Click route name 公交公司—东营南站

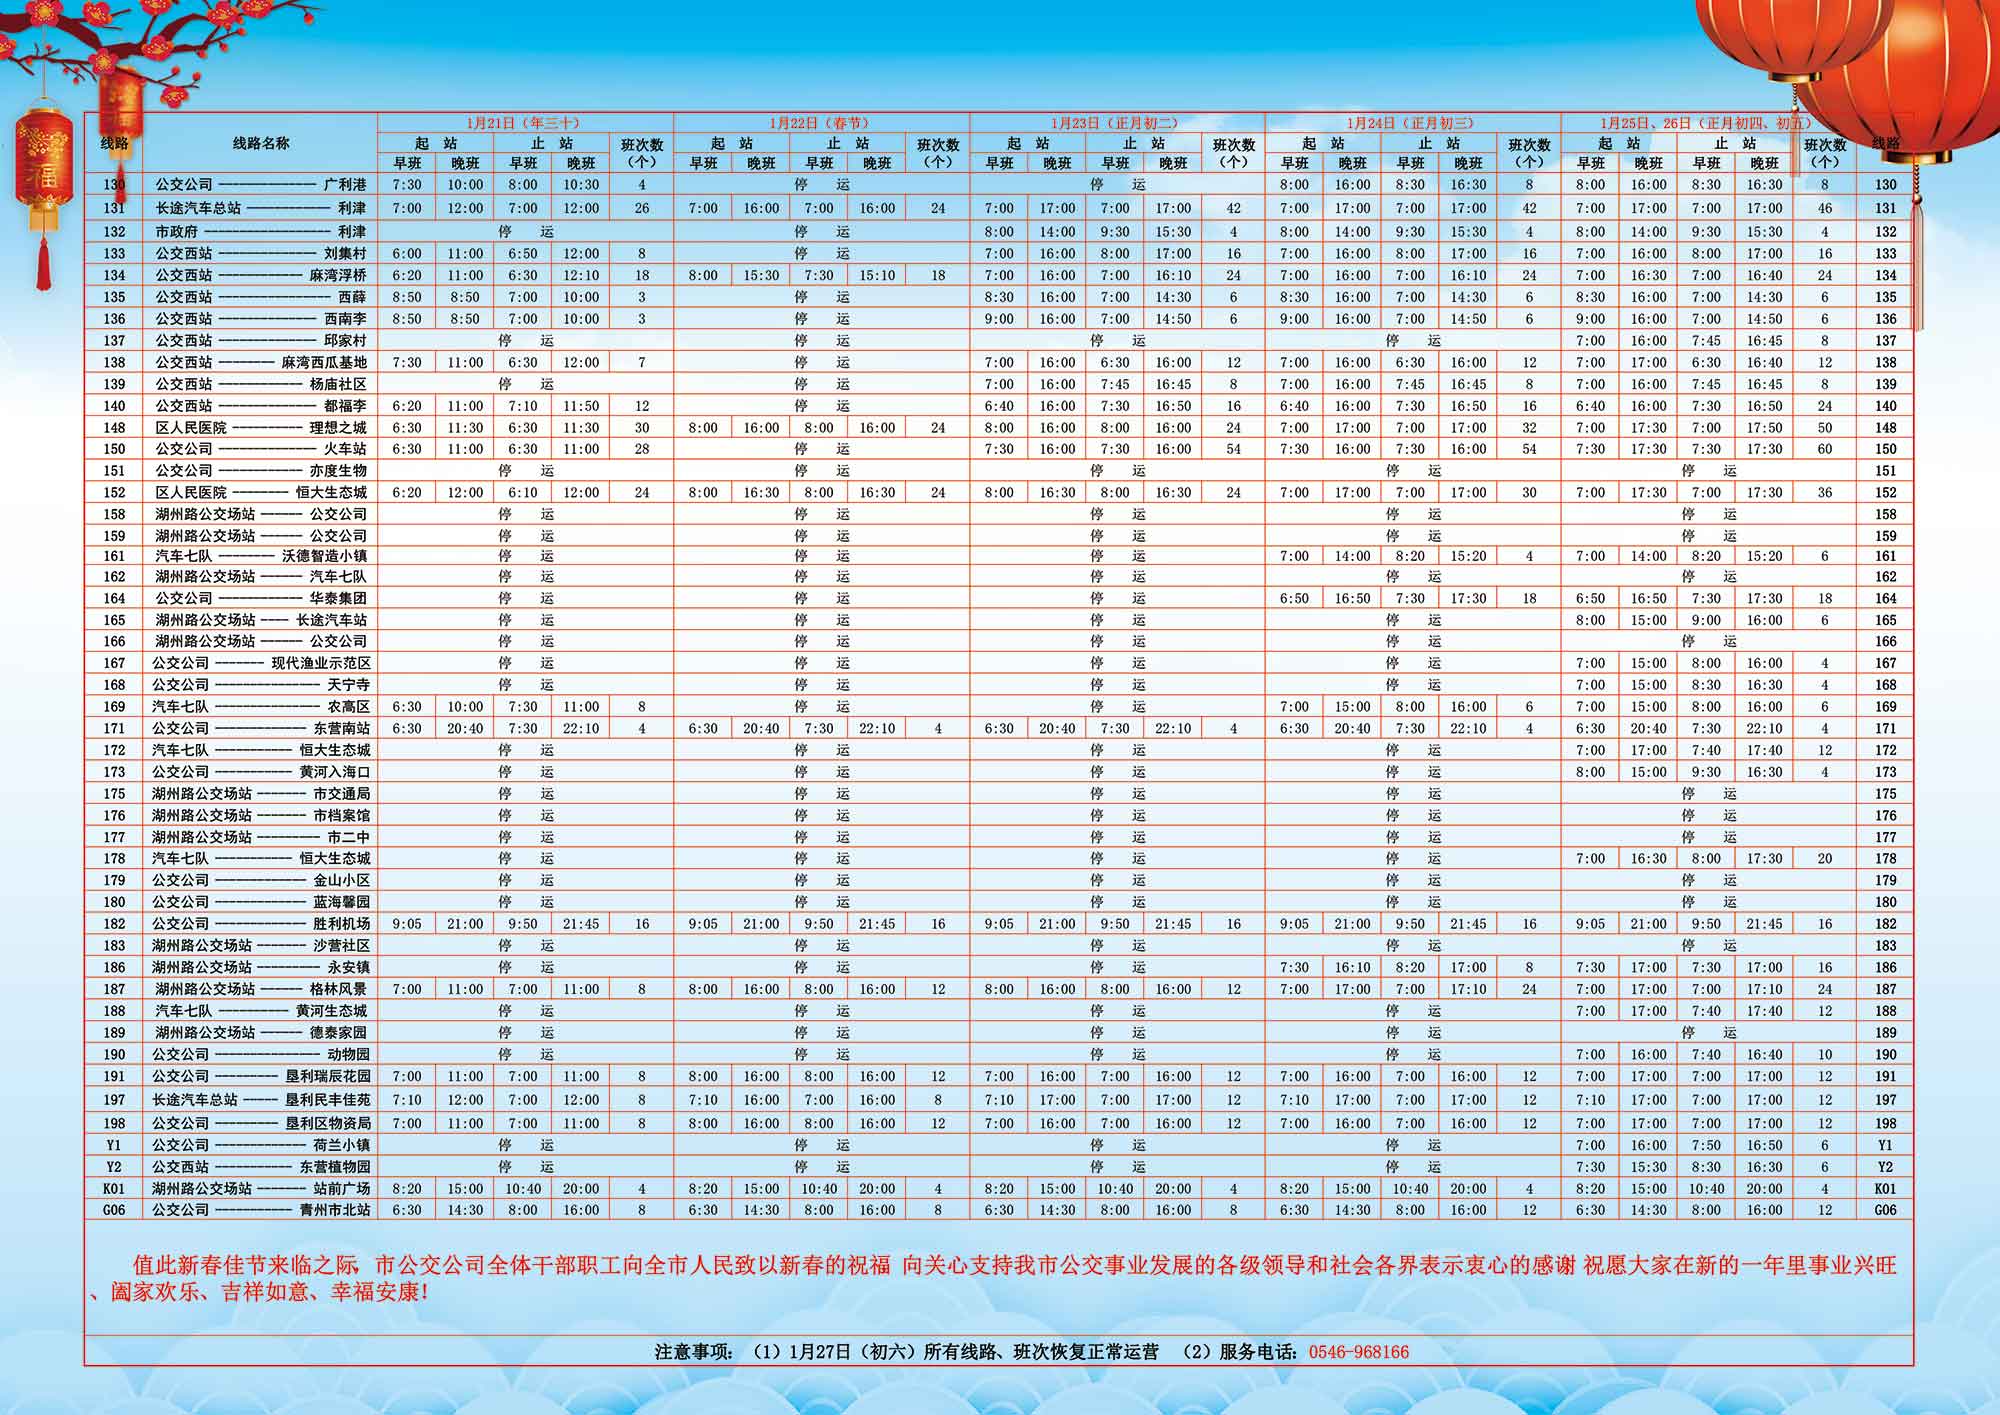pos(260,729)
